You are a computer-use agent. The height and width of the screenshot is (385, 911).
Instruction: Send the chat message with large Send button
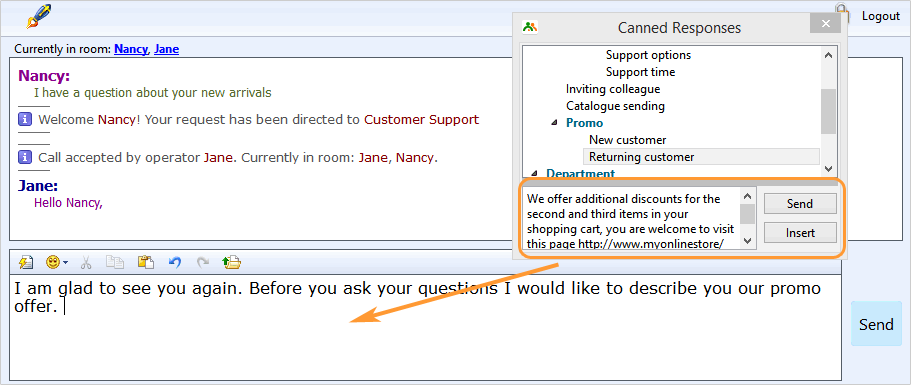point(876,324)
